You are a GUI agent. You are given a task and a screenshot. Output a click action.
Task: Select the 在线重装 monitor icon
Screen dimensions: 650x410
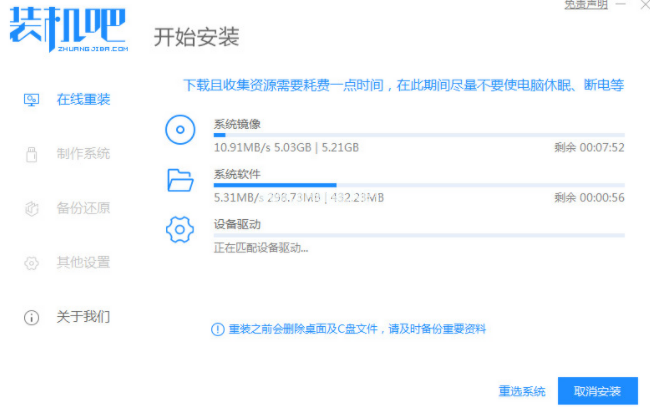tap(31, 100)
